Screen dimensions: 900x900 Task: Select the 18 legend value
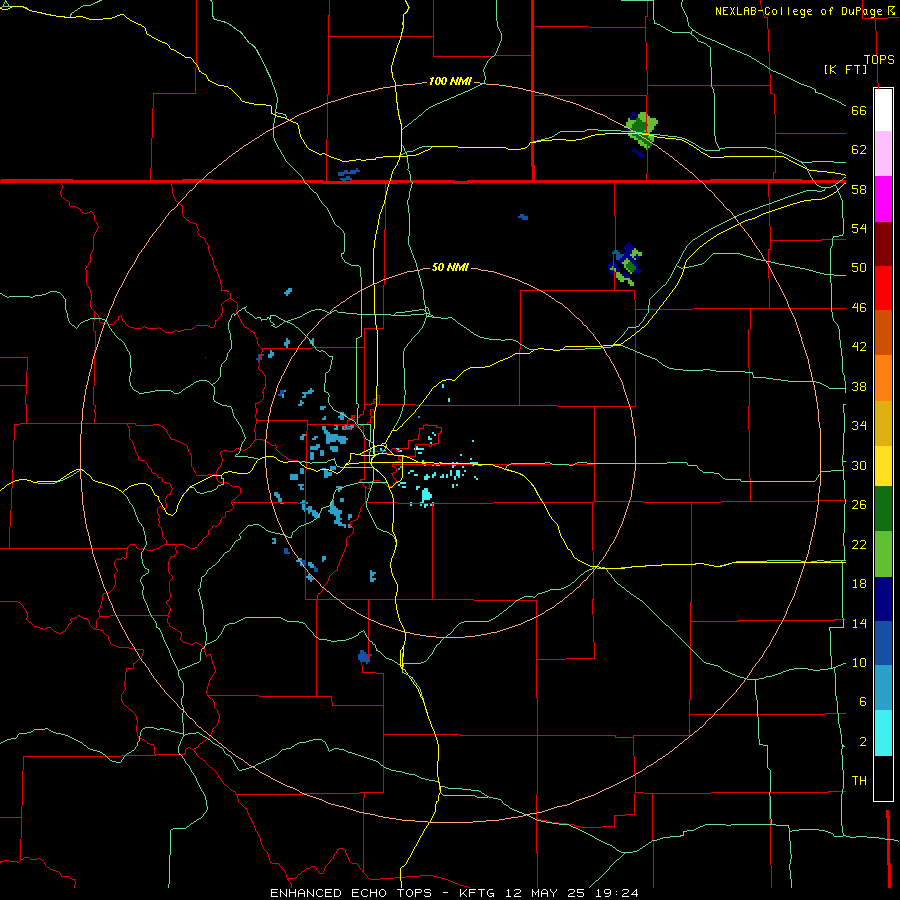coord(859,584)
